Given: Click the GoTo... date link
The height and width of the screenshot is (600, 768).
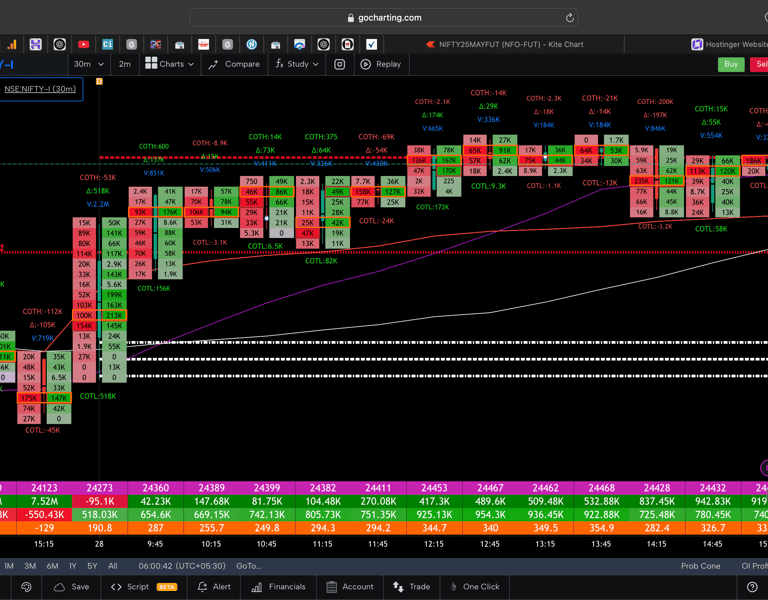Looking at the screenshot, I should (x=248, y=566).
